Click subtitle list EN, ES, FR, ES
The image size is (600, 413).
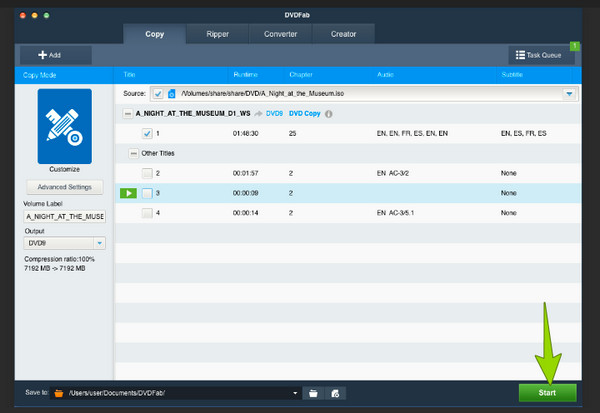[524, 134]
